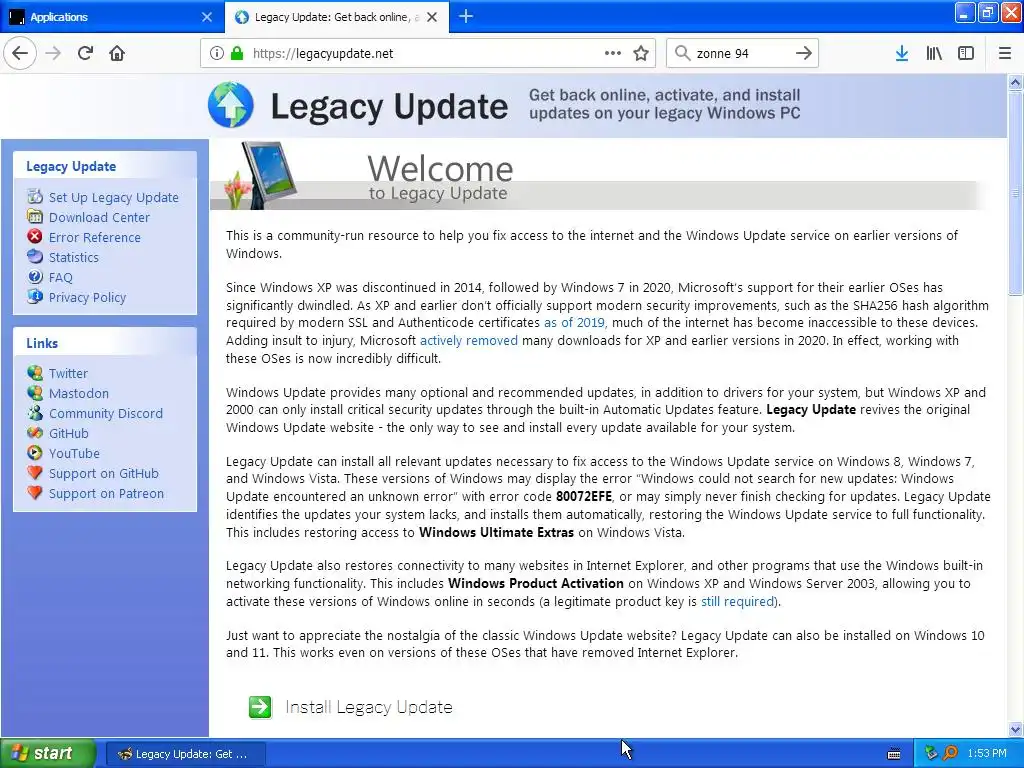Click the 1:53 PM clock
1024x768 pixels.
point(987,753)
